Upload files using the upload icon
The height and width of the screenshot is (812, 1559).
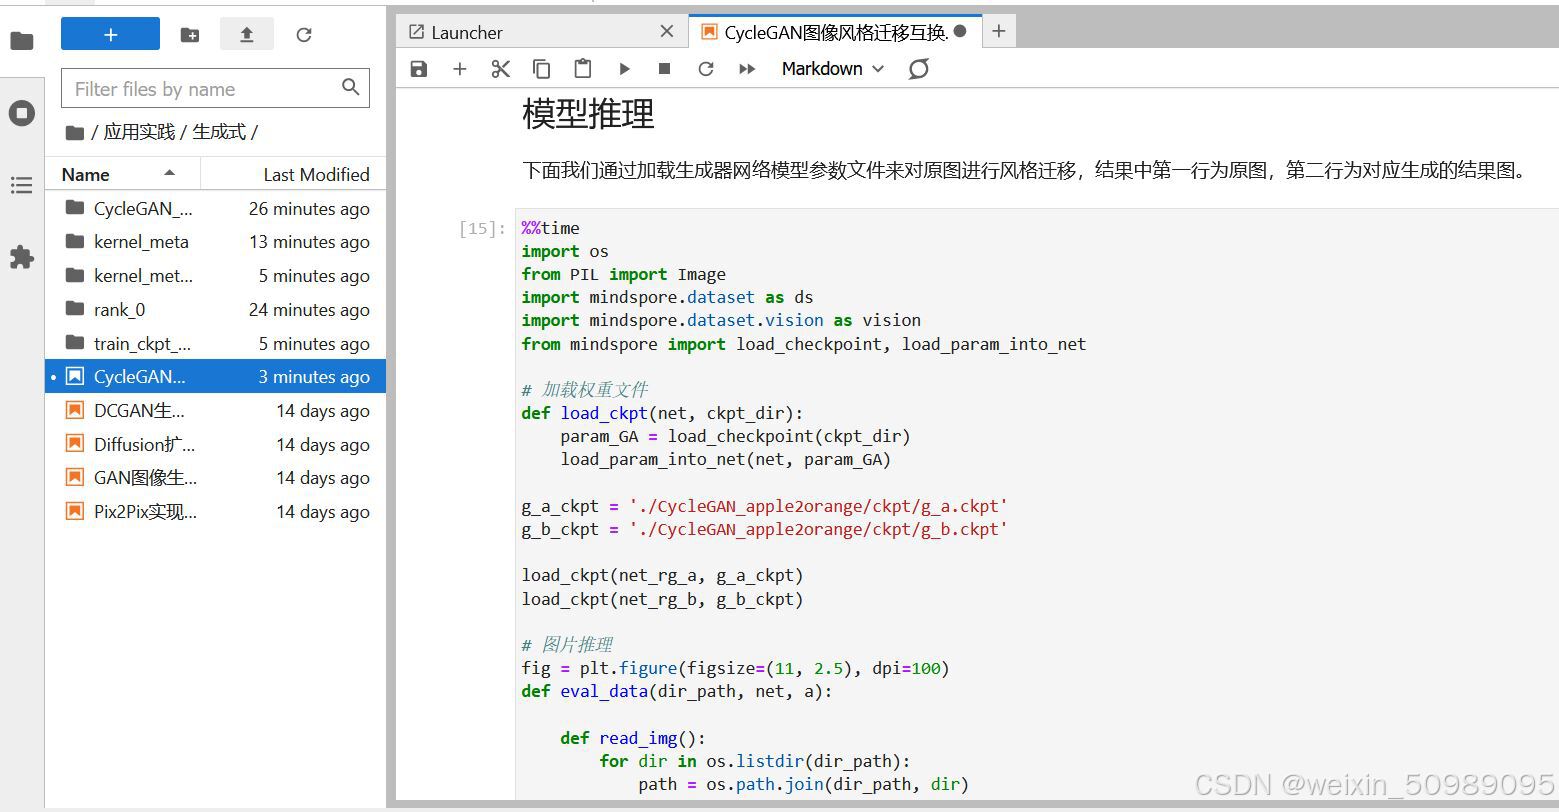(x=247, y=35)
